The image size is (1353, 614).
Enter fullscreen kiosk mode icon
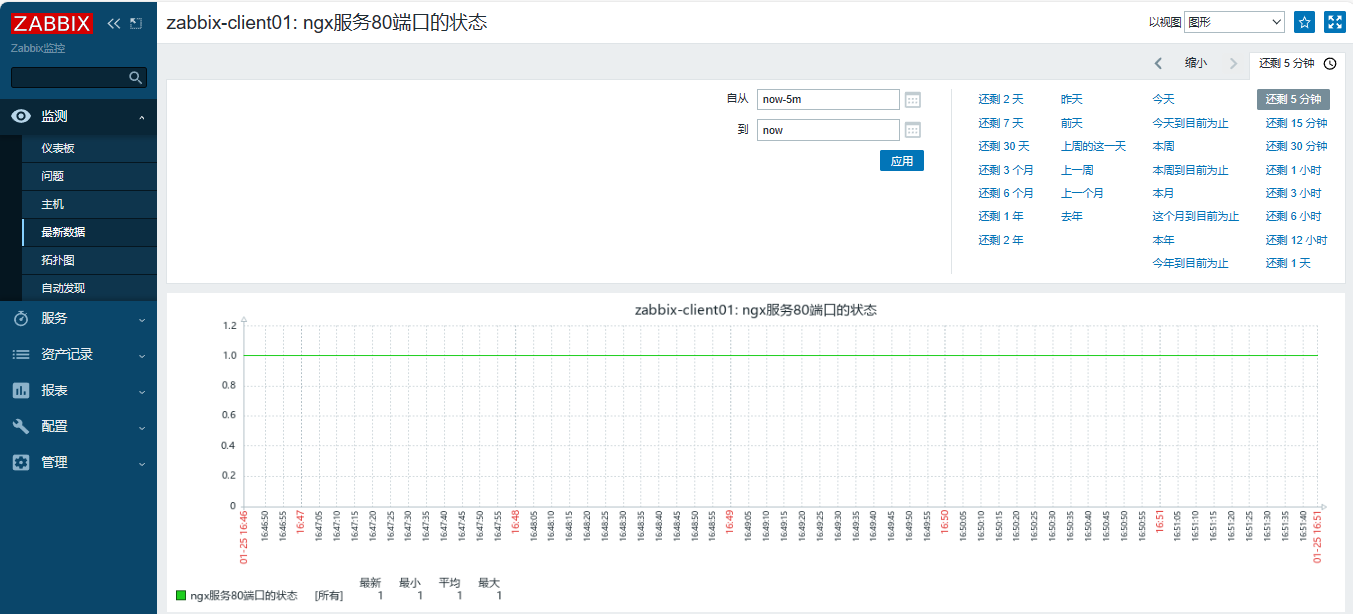coord(1334,22)
